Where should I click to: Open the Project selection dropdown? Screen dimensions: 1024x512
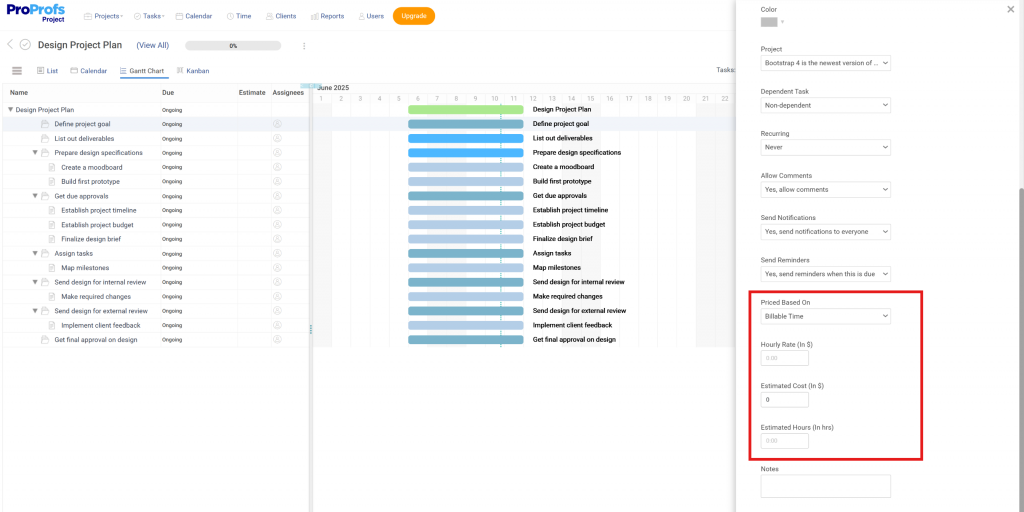pyautogui.click(x=825, y=63)
